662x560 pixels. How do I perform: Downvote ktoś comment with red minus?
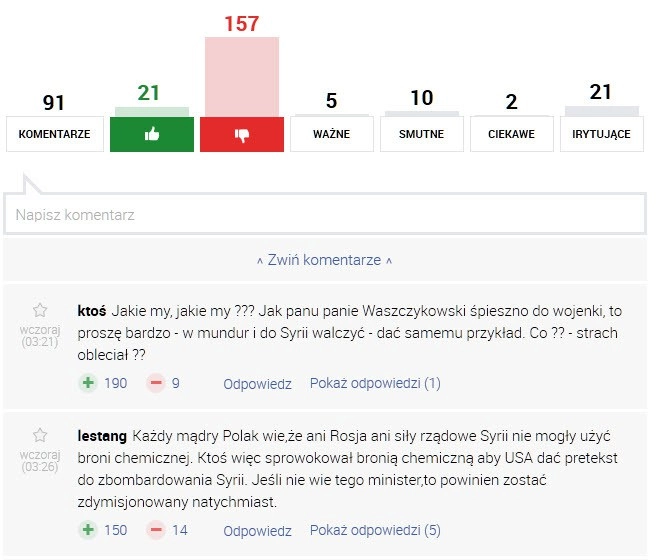point(156,383)
